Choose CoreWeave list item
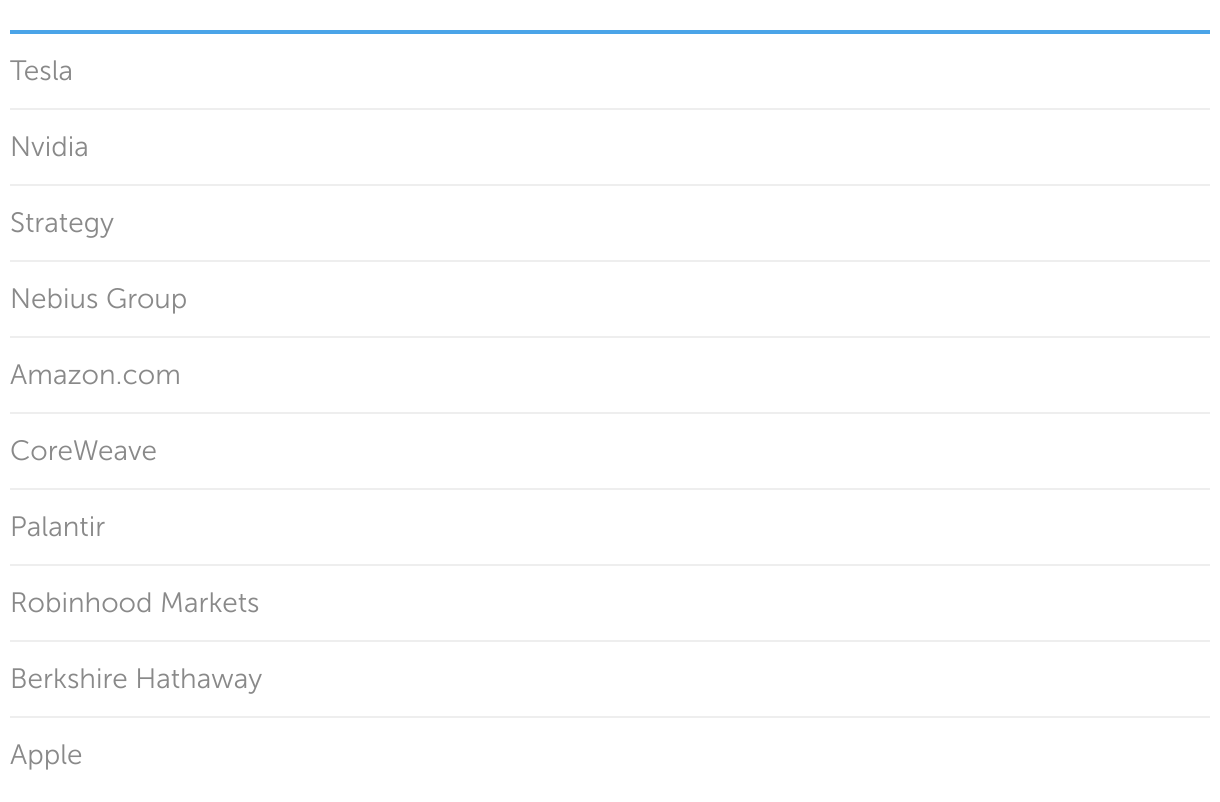1220x802 pixels. [83, 451]
